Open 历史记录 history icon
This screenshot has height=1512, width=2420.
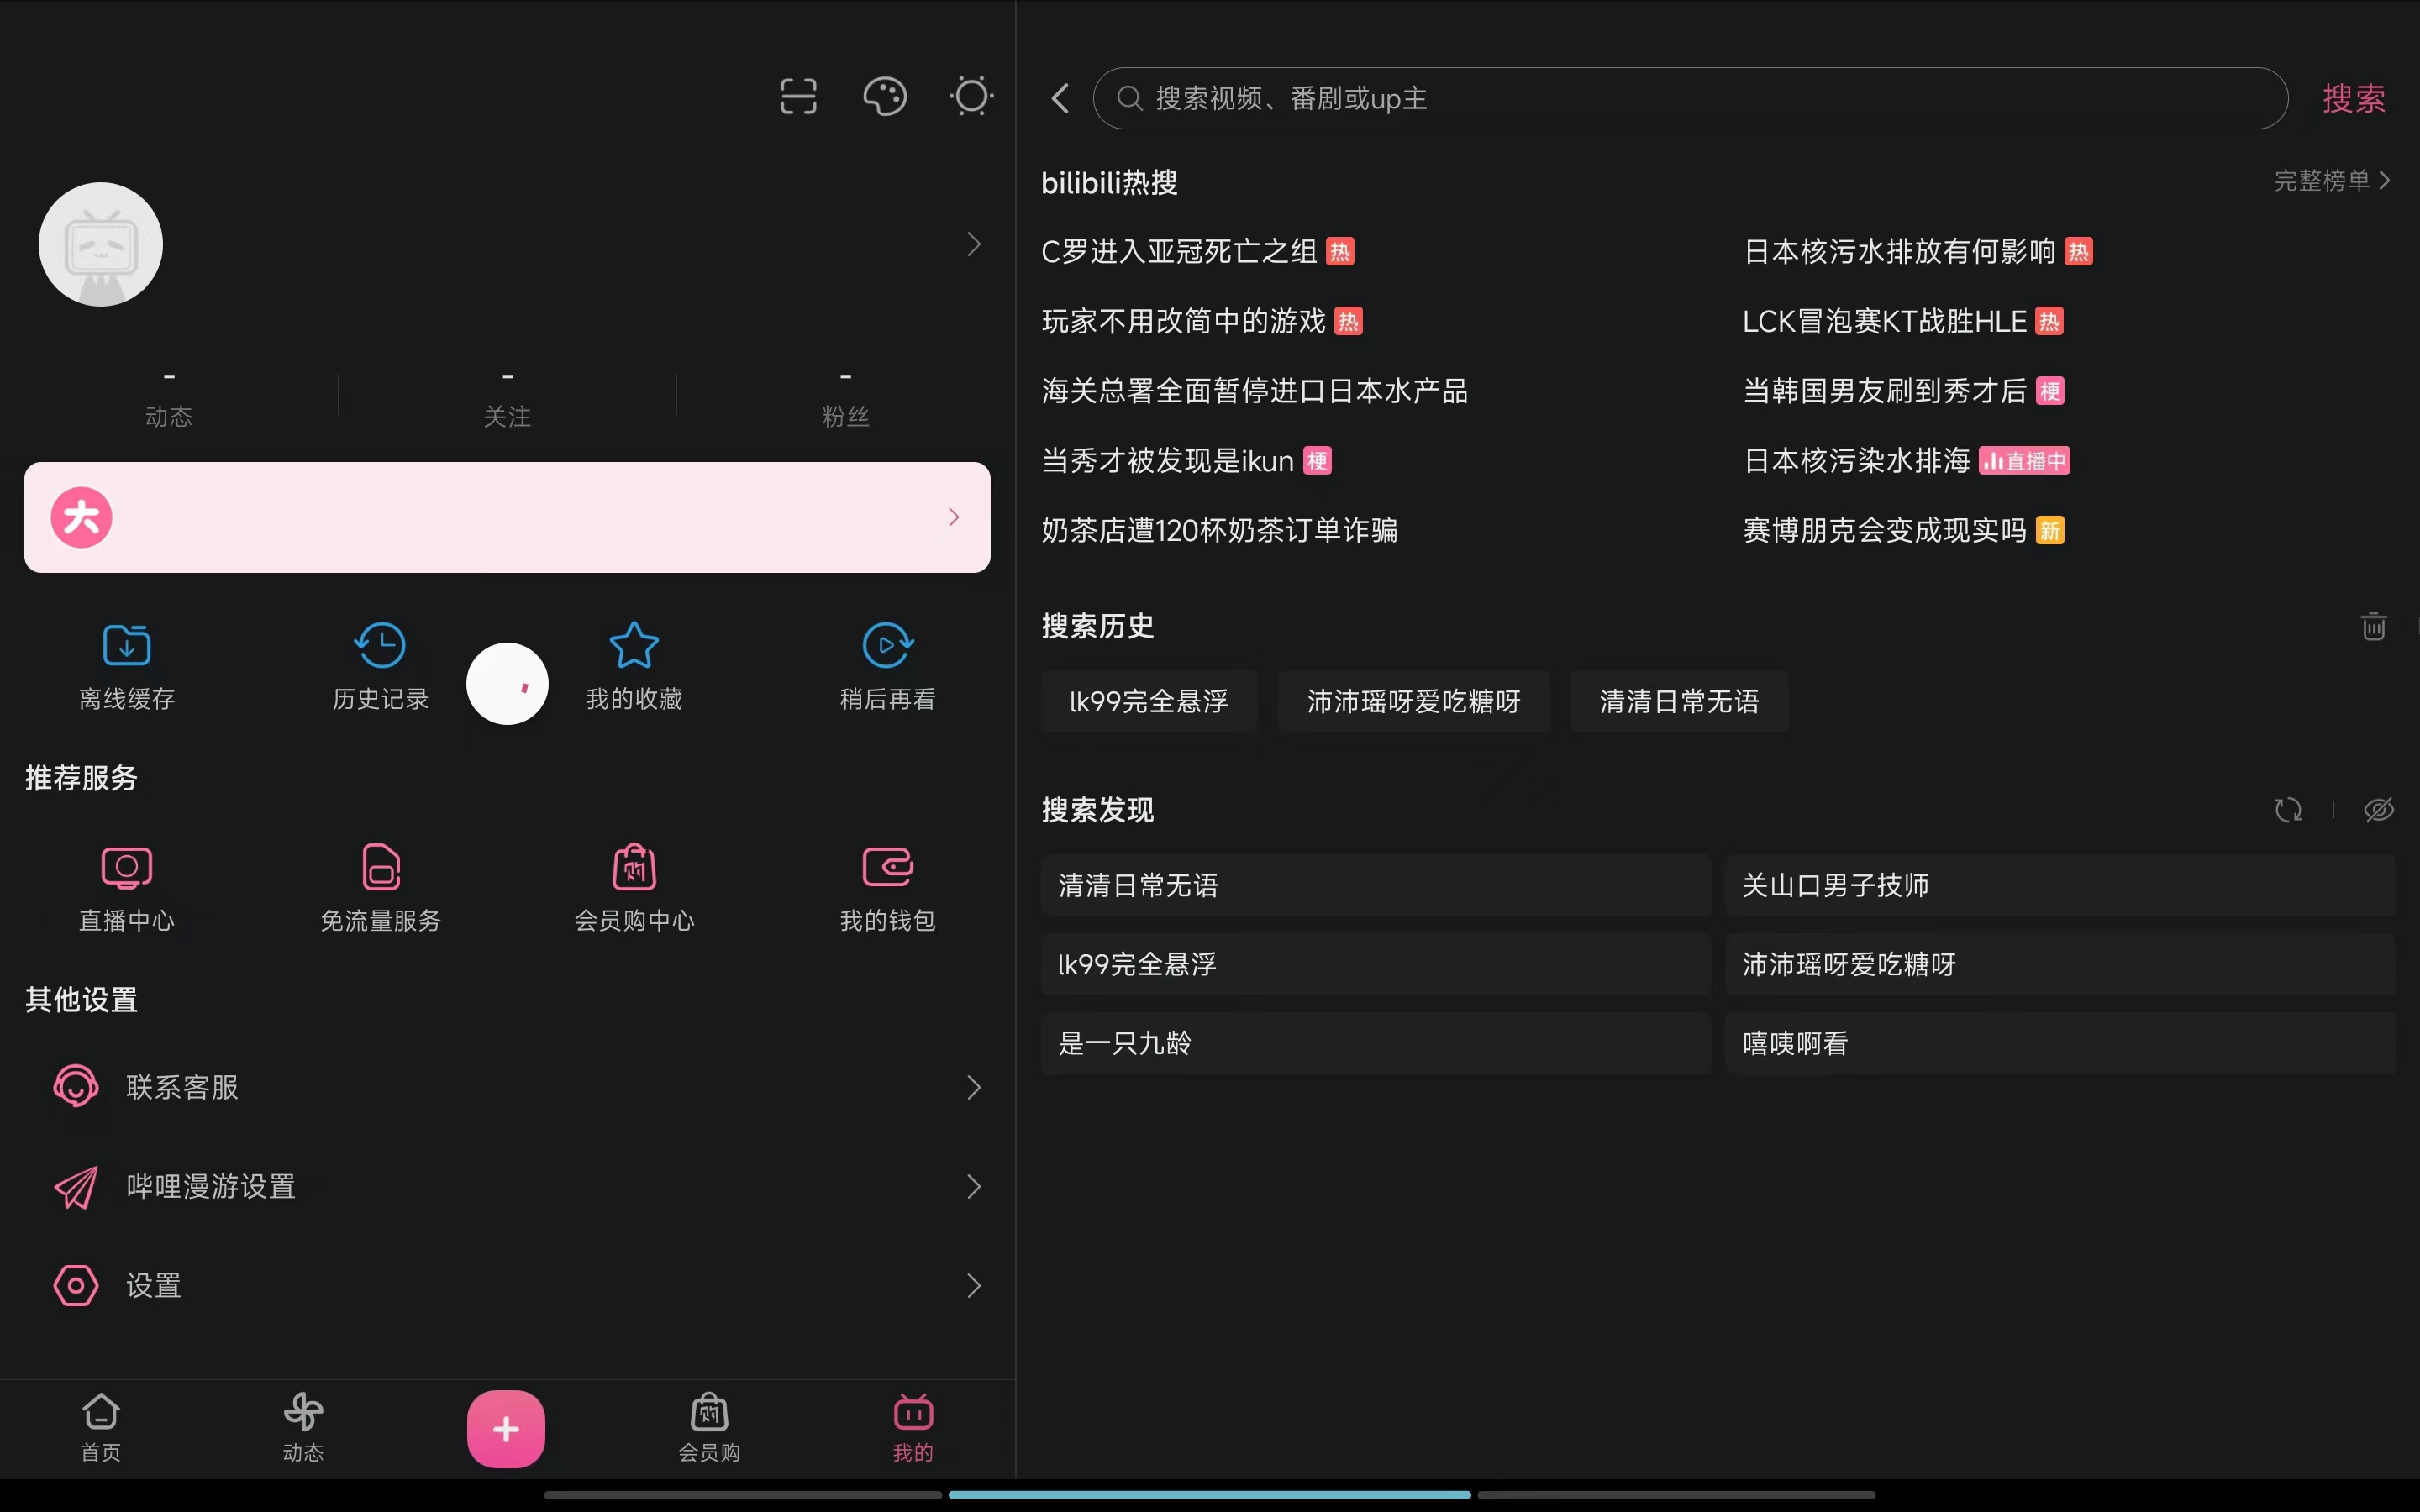point(380,645)
